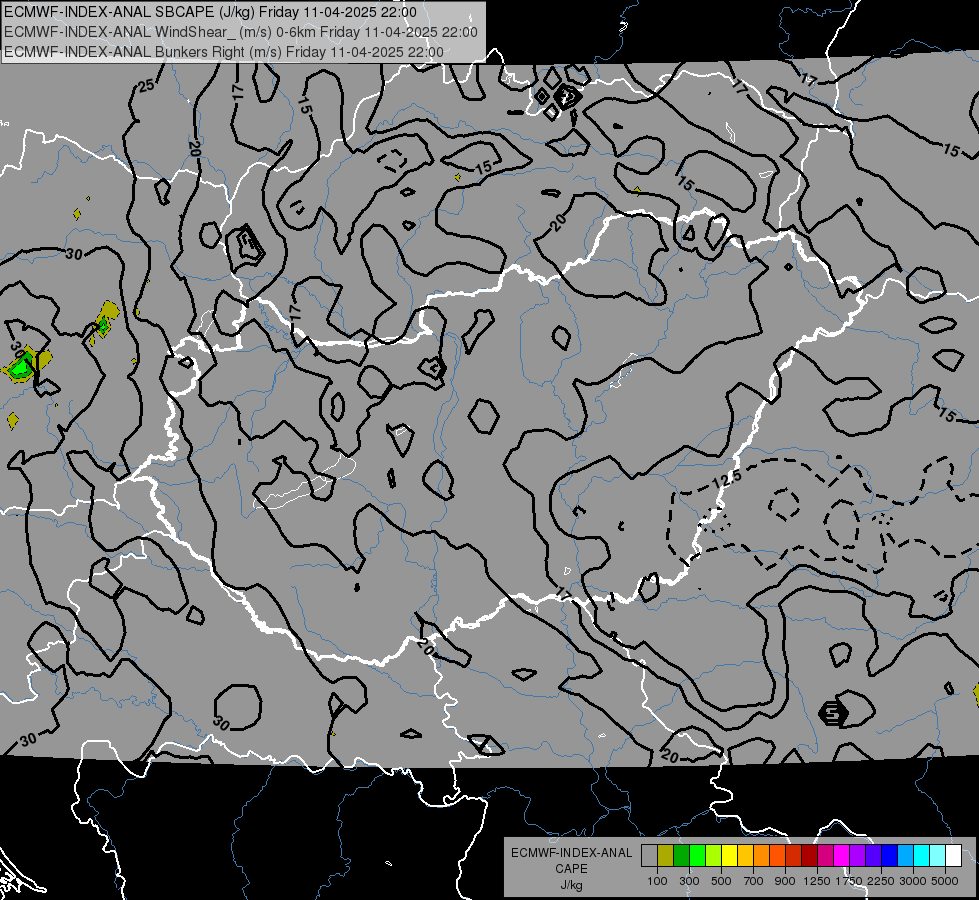This screenshot has width=979, height=900.
Task: Pick the indigo-violet legend swatch
Action: 873,855
